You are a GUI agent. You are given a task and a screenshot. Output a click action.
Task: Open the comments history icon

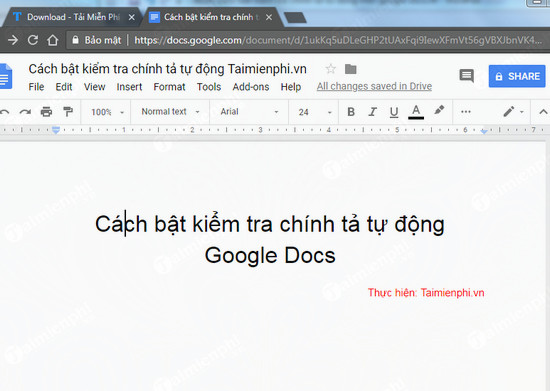pos(467,76)
